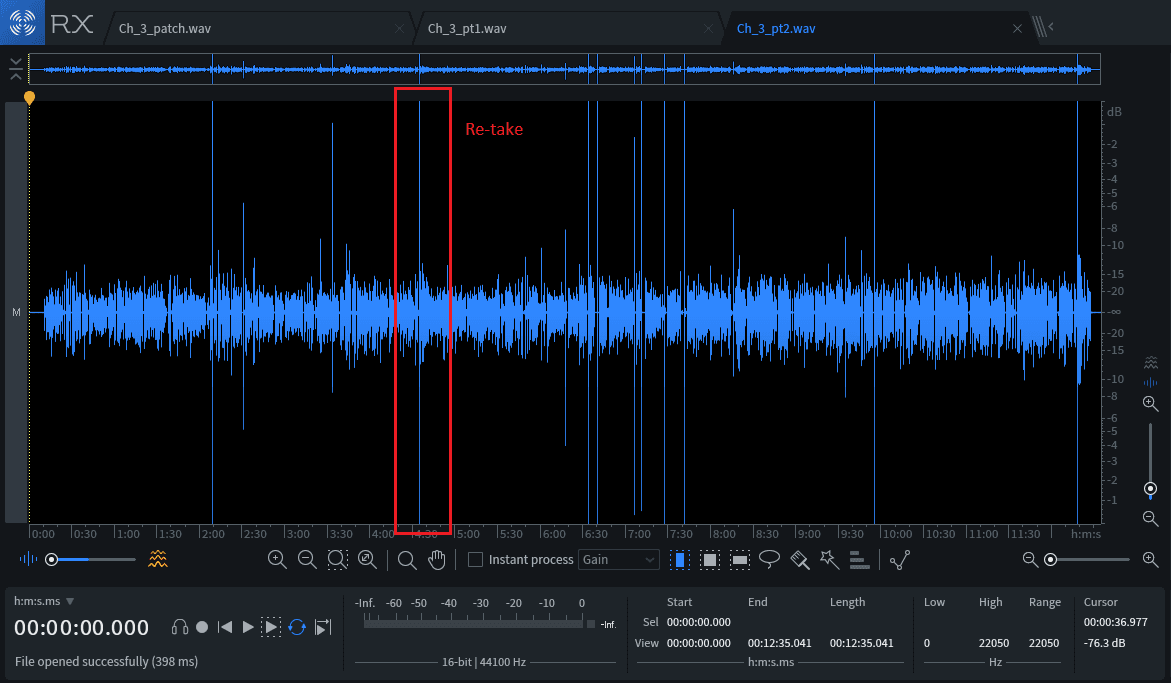The height and width of the screenshot is (683, 1171).
Task: Click the waveform view icon left of the slider
Action: 28,558
